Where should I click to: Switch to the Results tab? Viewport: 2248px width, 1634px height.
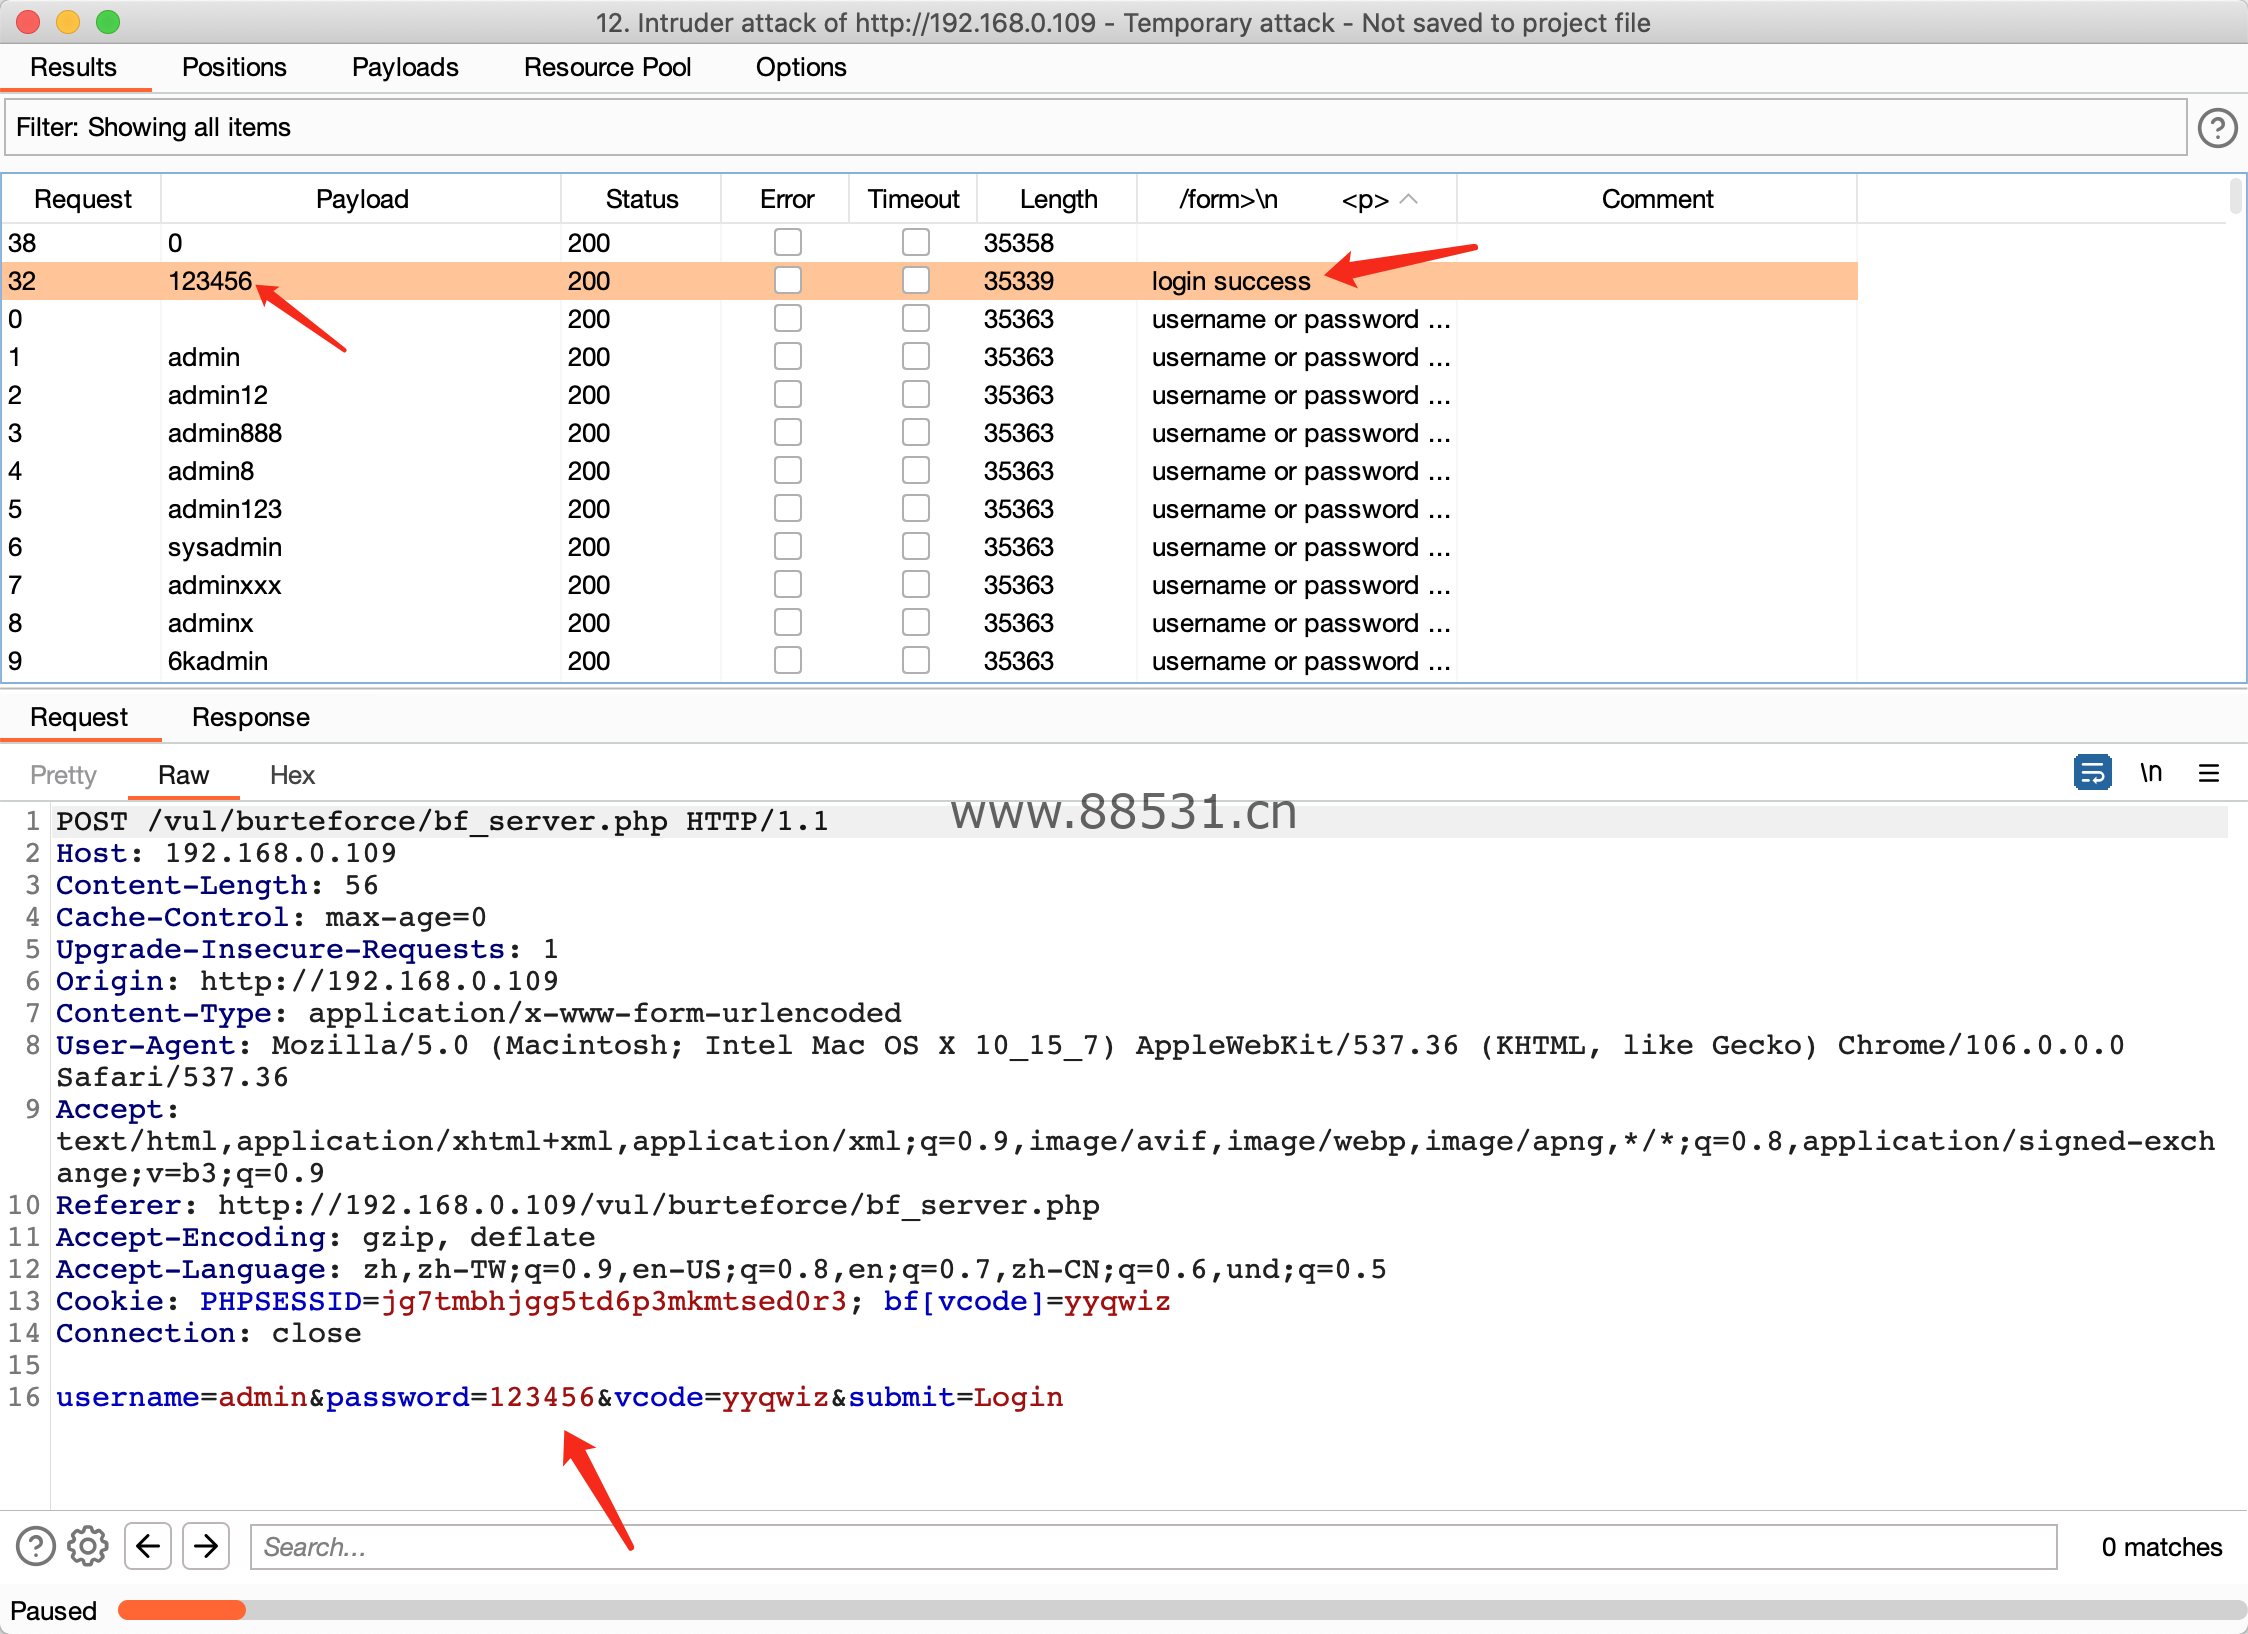(x=73, y=67)
